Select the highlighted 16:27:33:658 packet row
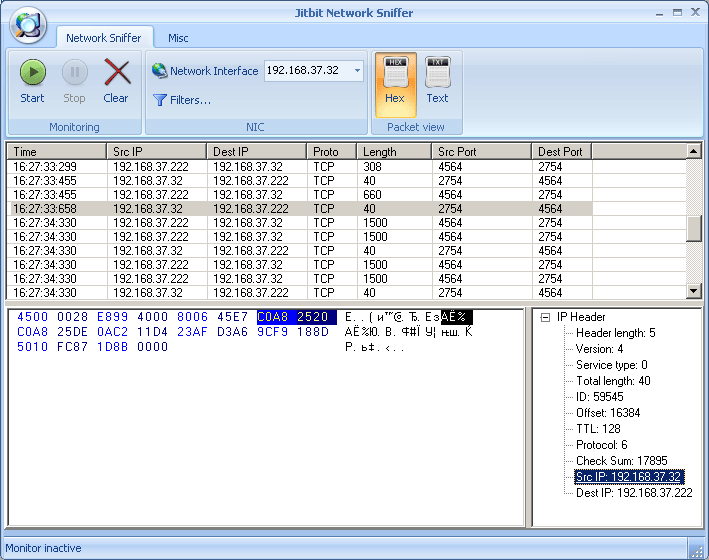The height and width of the screenshot is (560, 709). click(x=299, y=209)
